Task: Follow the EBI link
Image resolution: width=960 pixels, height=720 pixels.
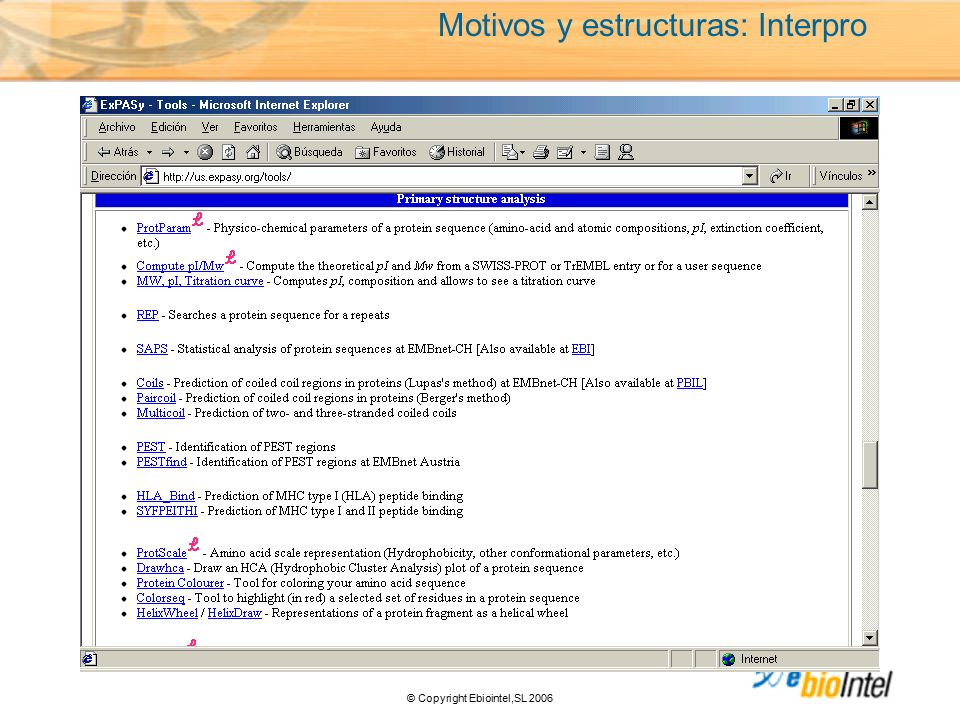Action: click(x=580, y=349)
